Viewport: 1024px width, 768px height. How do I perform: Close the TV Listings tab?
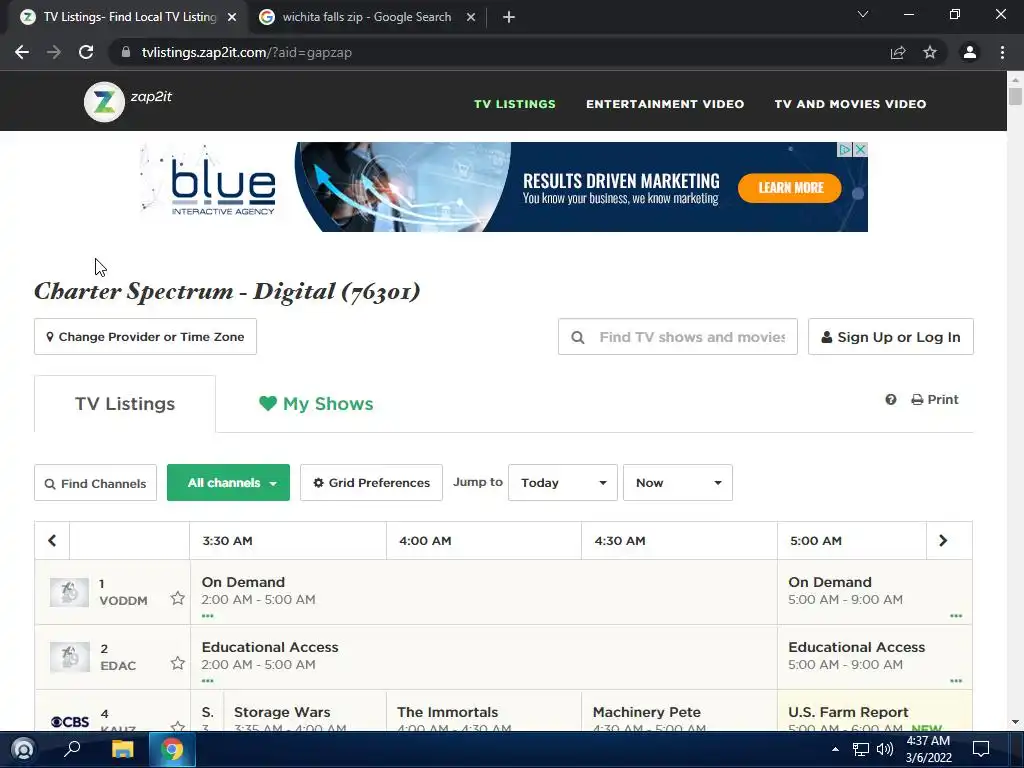pyautogui.click(x=232, y=17)
